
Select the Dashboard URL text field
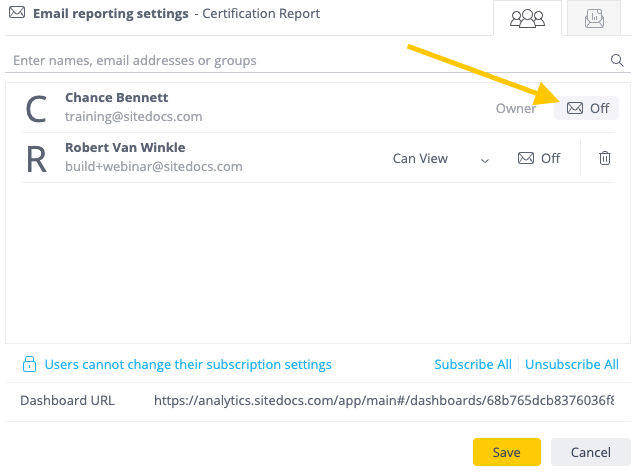[x=383, y=400]
